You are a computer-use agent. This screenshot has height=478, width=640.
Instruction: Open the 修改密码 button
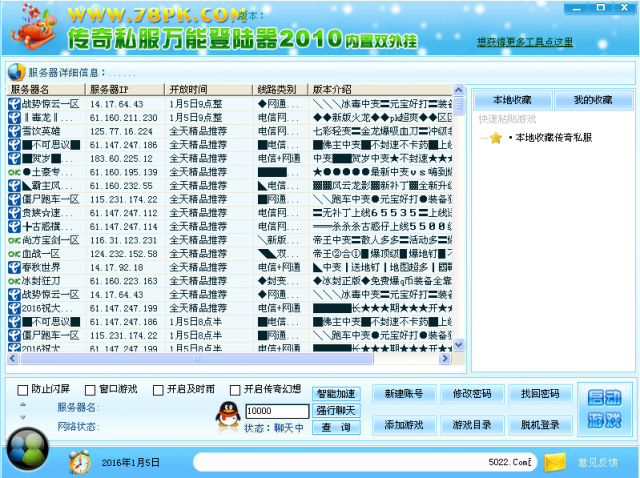[x=472, y=394]
